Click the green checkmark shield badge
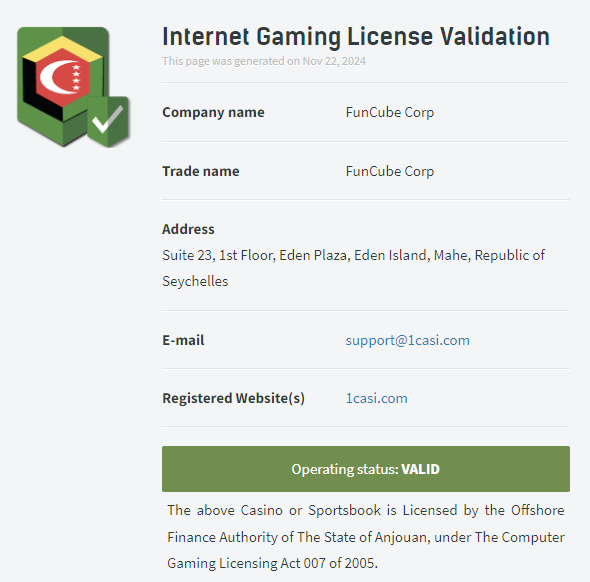The image size is (590, 582). click(108, 121)
